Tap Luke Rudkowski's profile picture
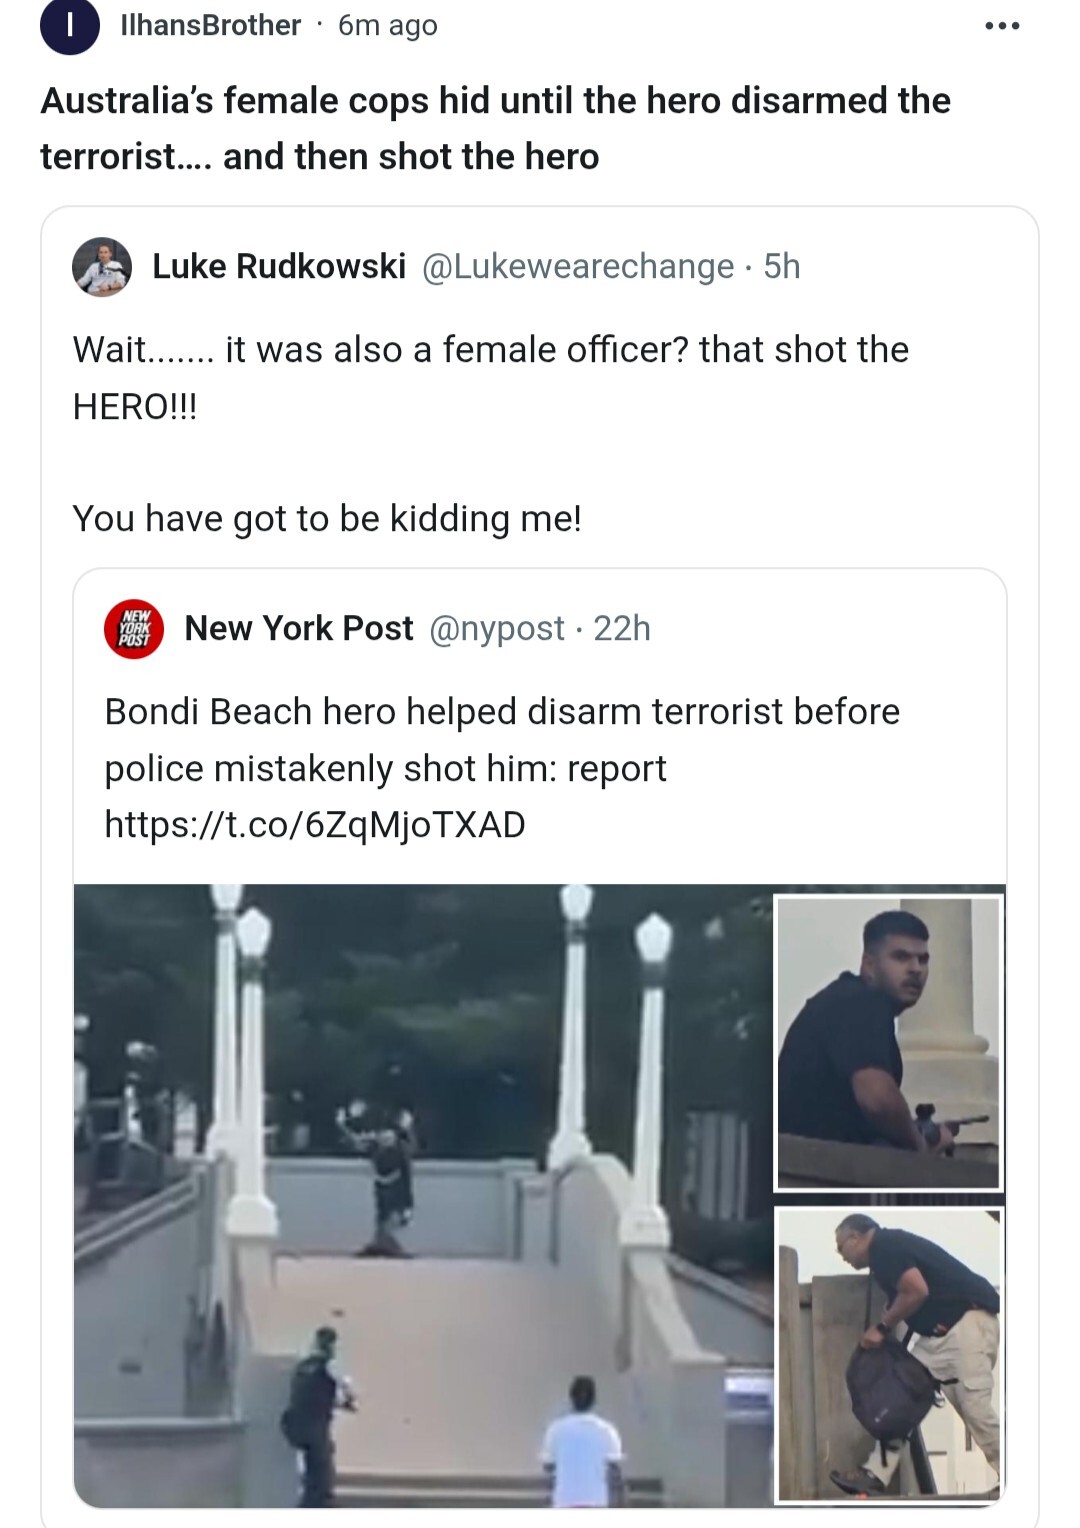This screenshot has width=1080, height=1528. coord(102,267)
